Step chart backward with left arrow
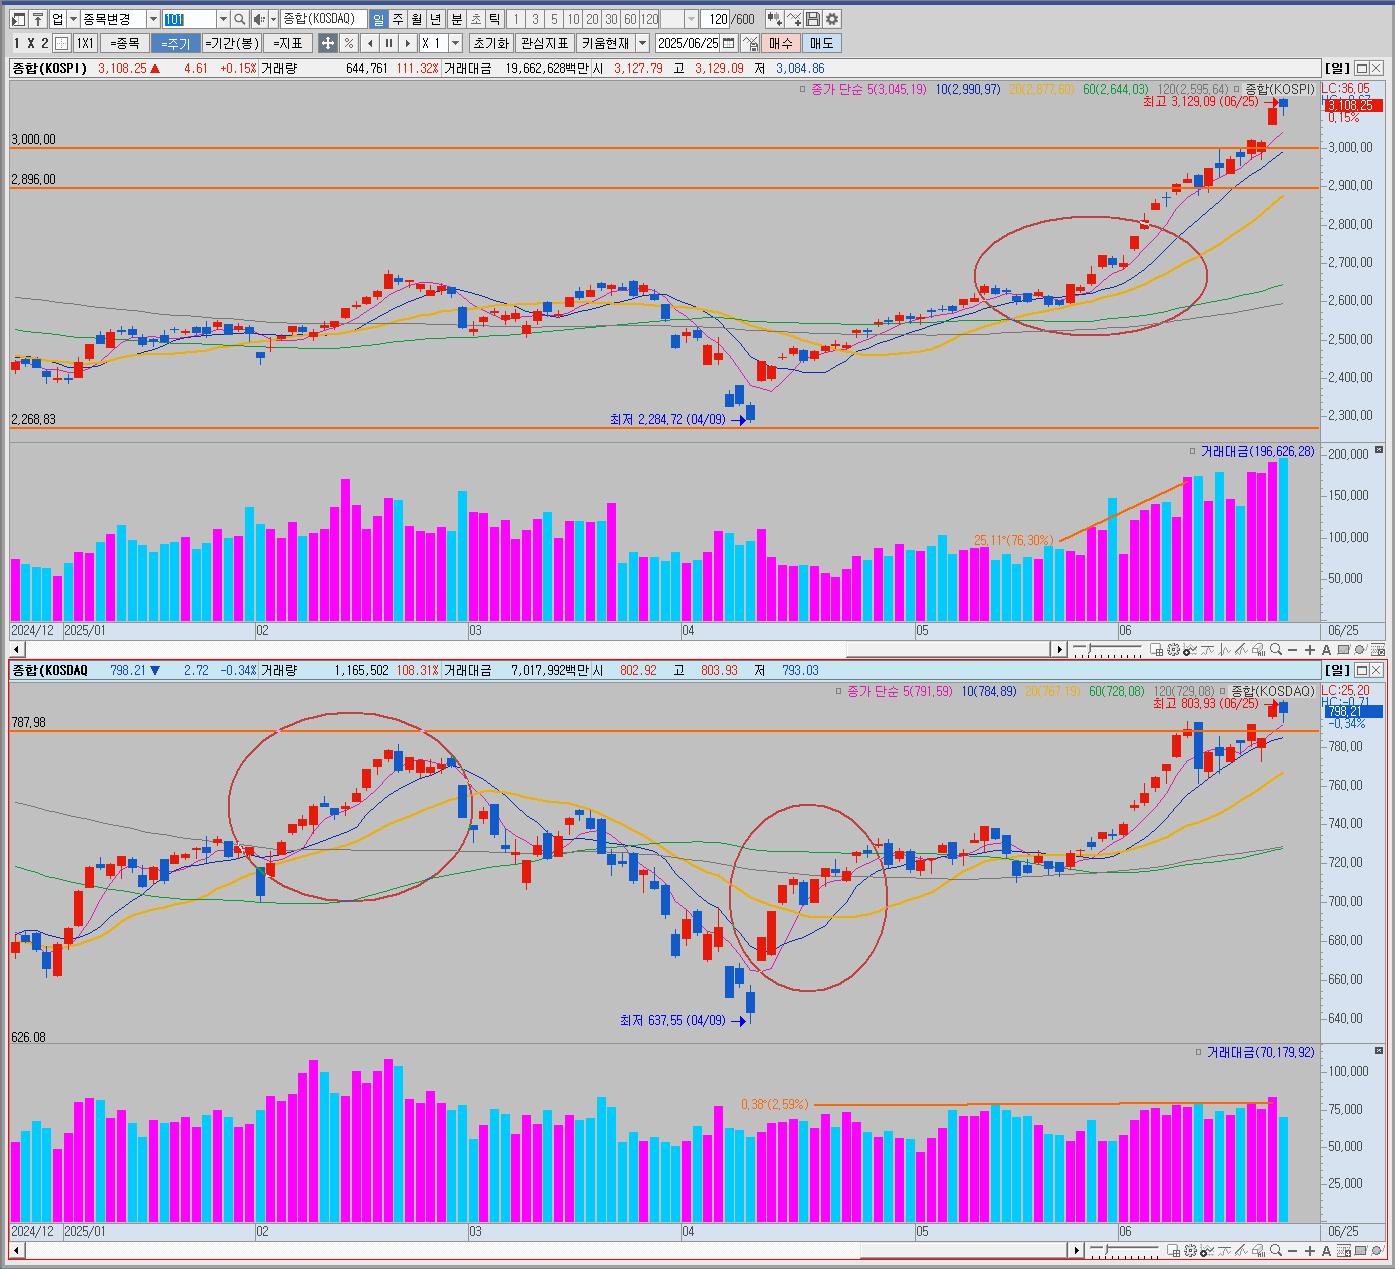This screenshot has height=1269, width=1395. [369, 43]
